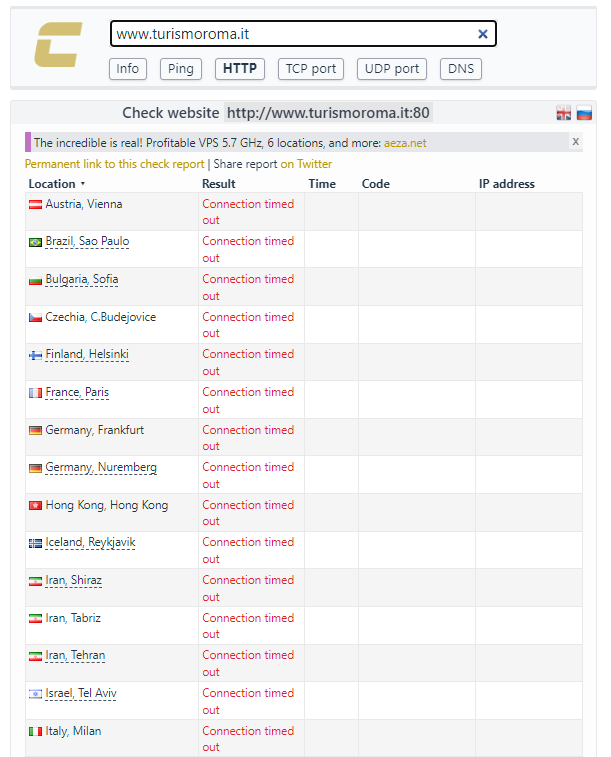Click the Israel flag icon
This screenshot has height=757, width=611.
point(35,694)
